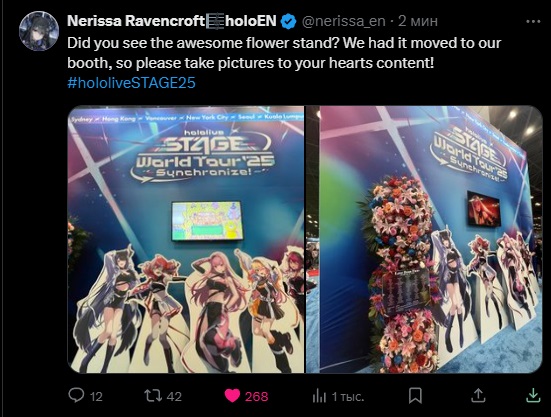This screenshot has height=417, width=551.
Task: Open the 2 мин timestamp link
Action: (418, 21)
